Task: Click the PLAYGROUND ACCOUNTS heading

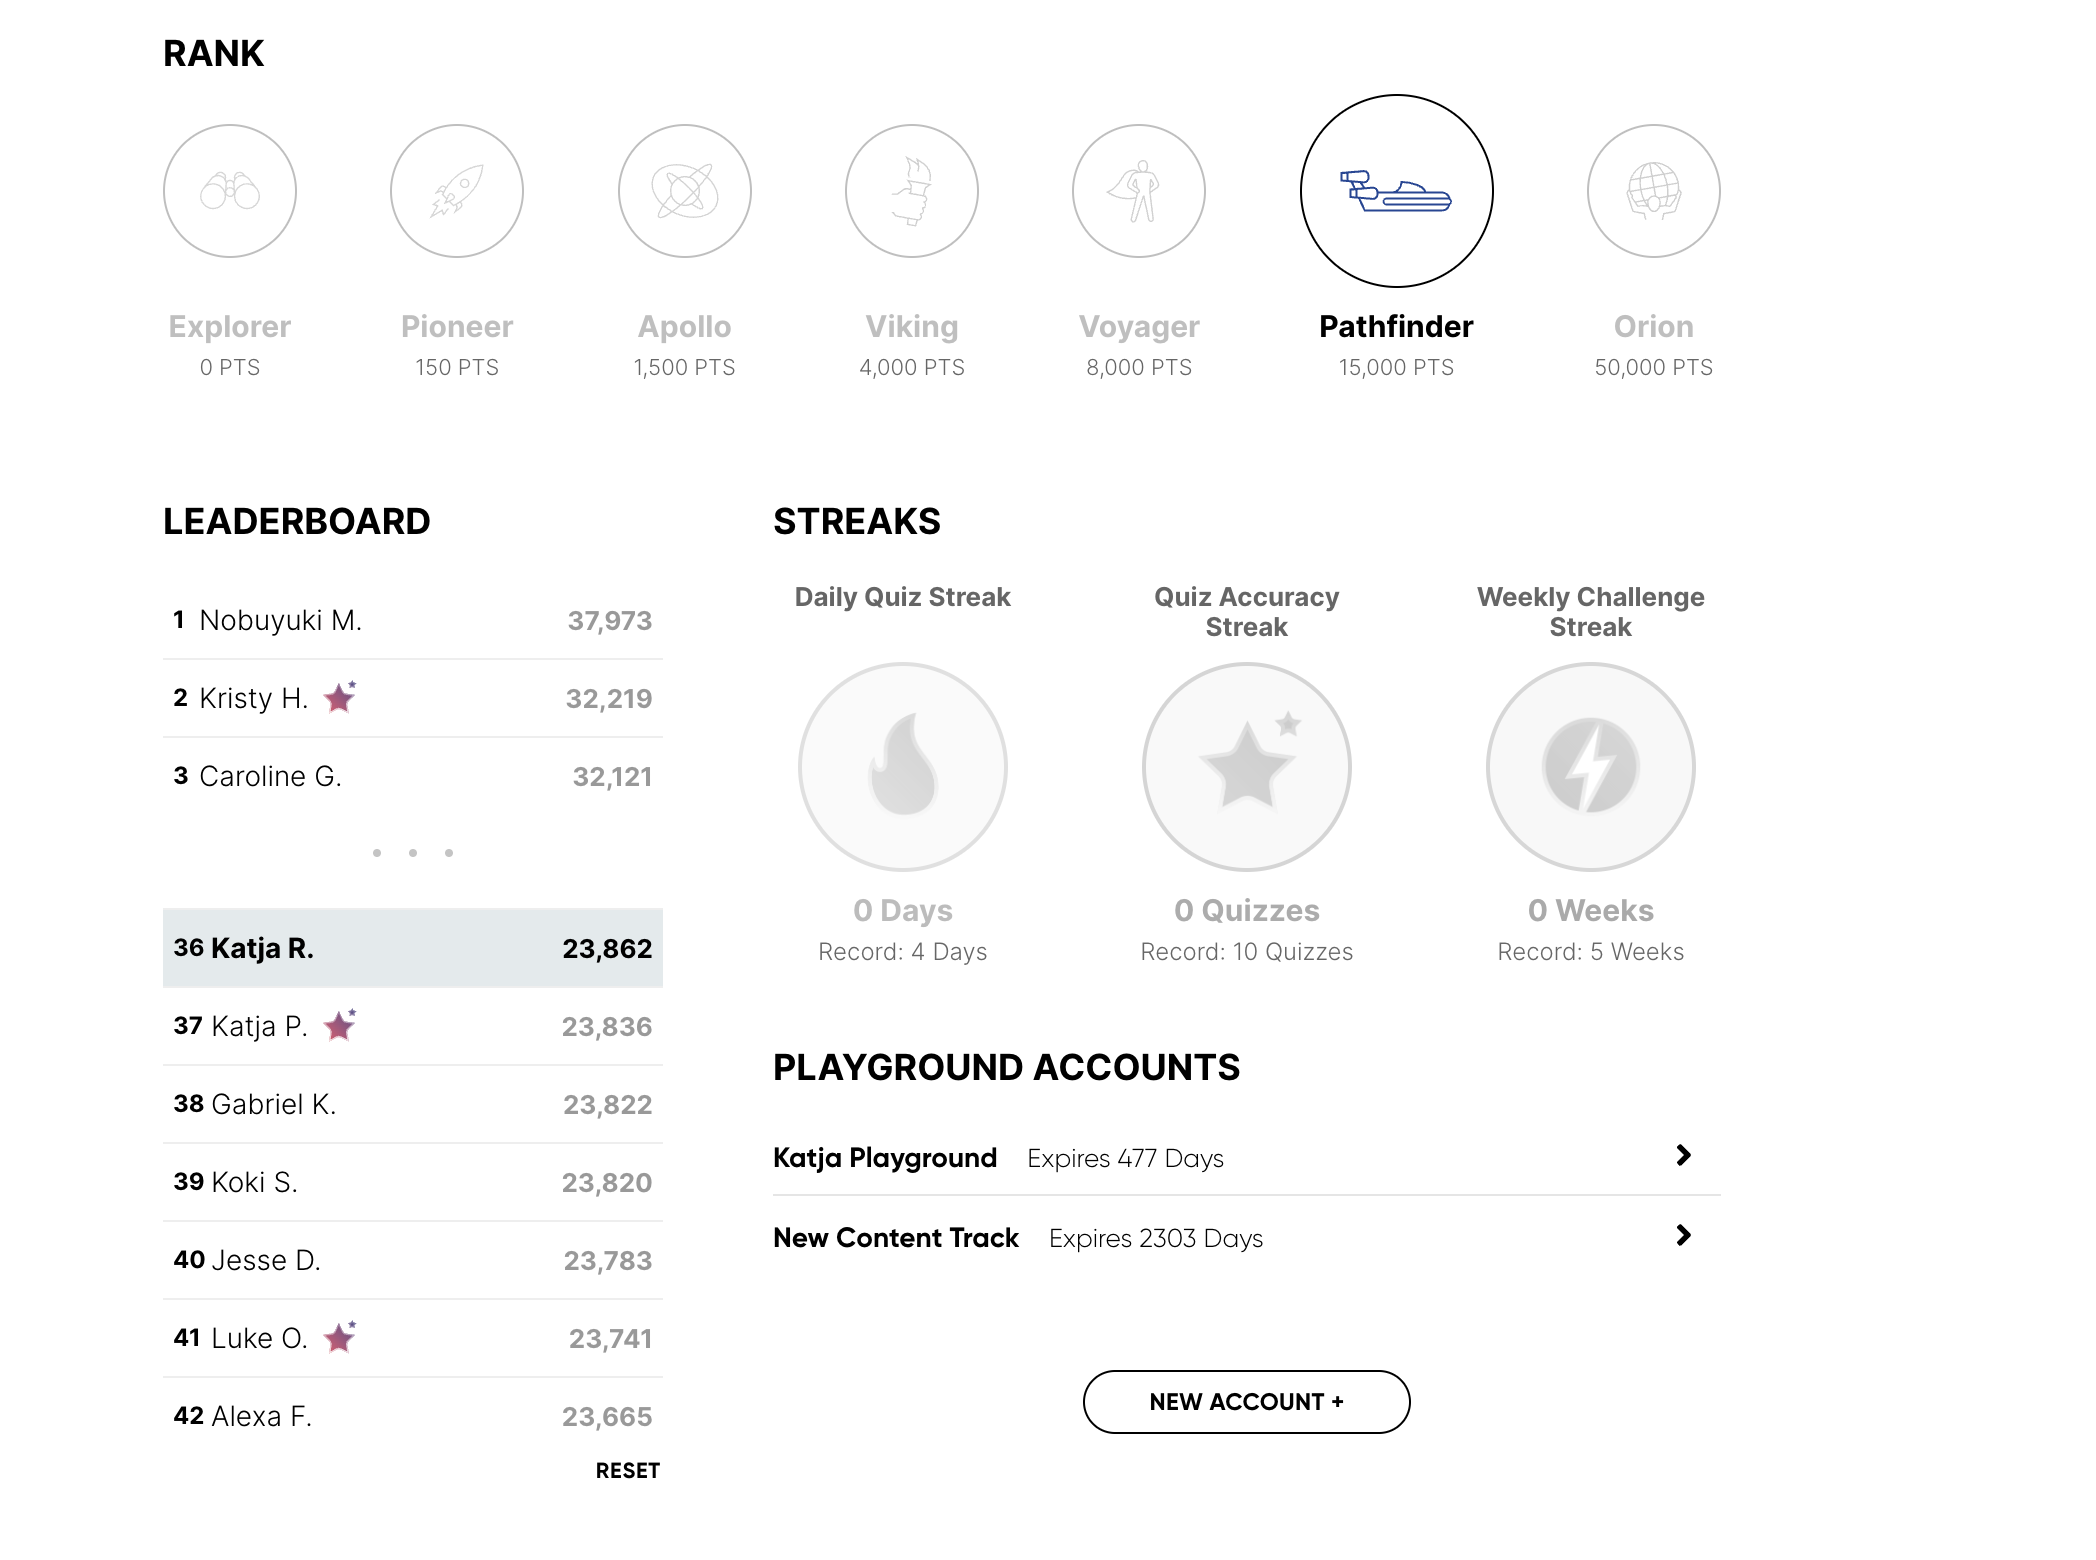Action: coord(1007,1068)
